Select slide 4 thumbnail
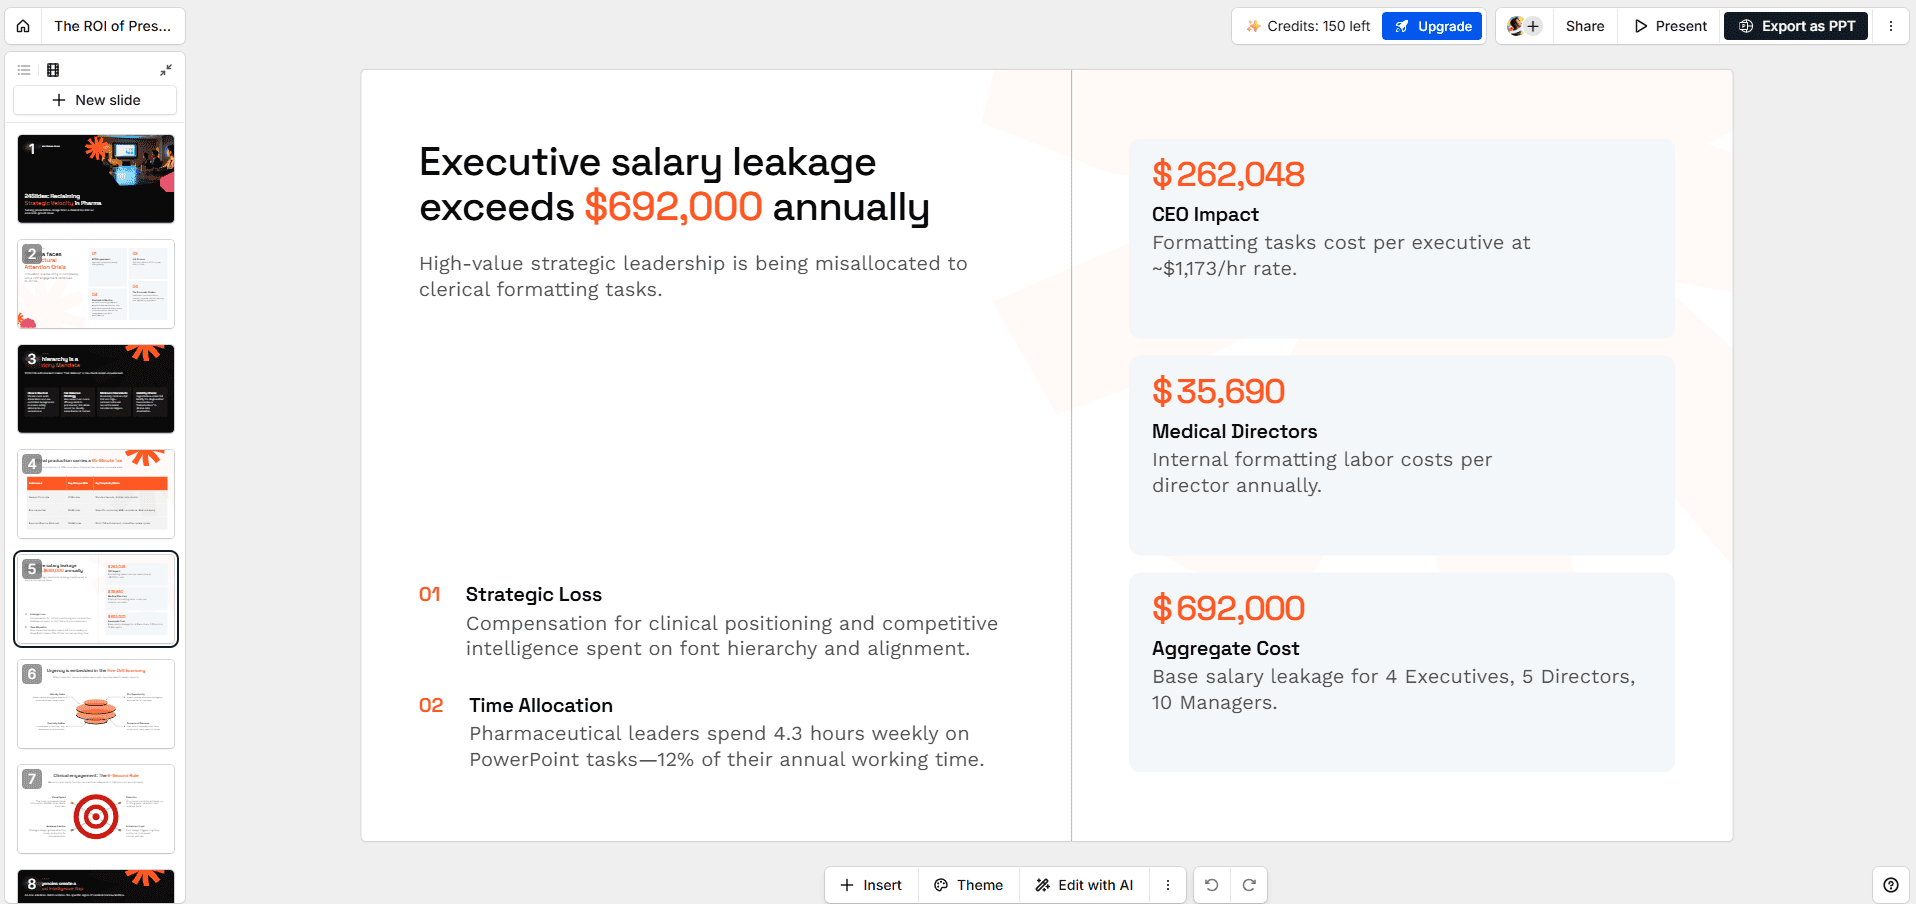 pyautogui.click(x=96, y=494)
